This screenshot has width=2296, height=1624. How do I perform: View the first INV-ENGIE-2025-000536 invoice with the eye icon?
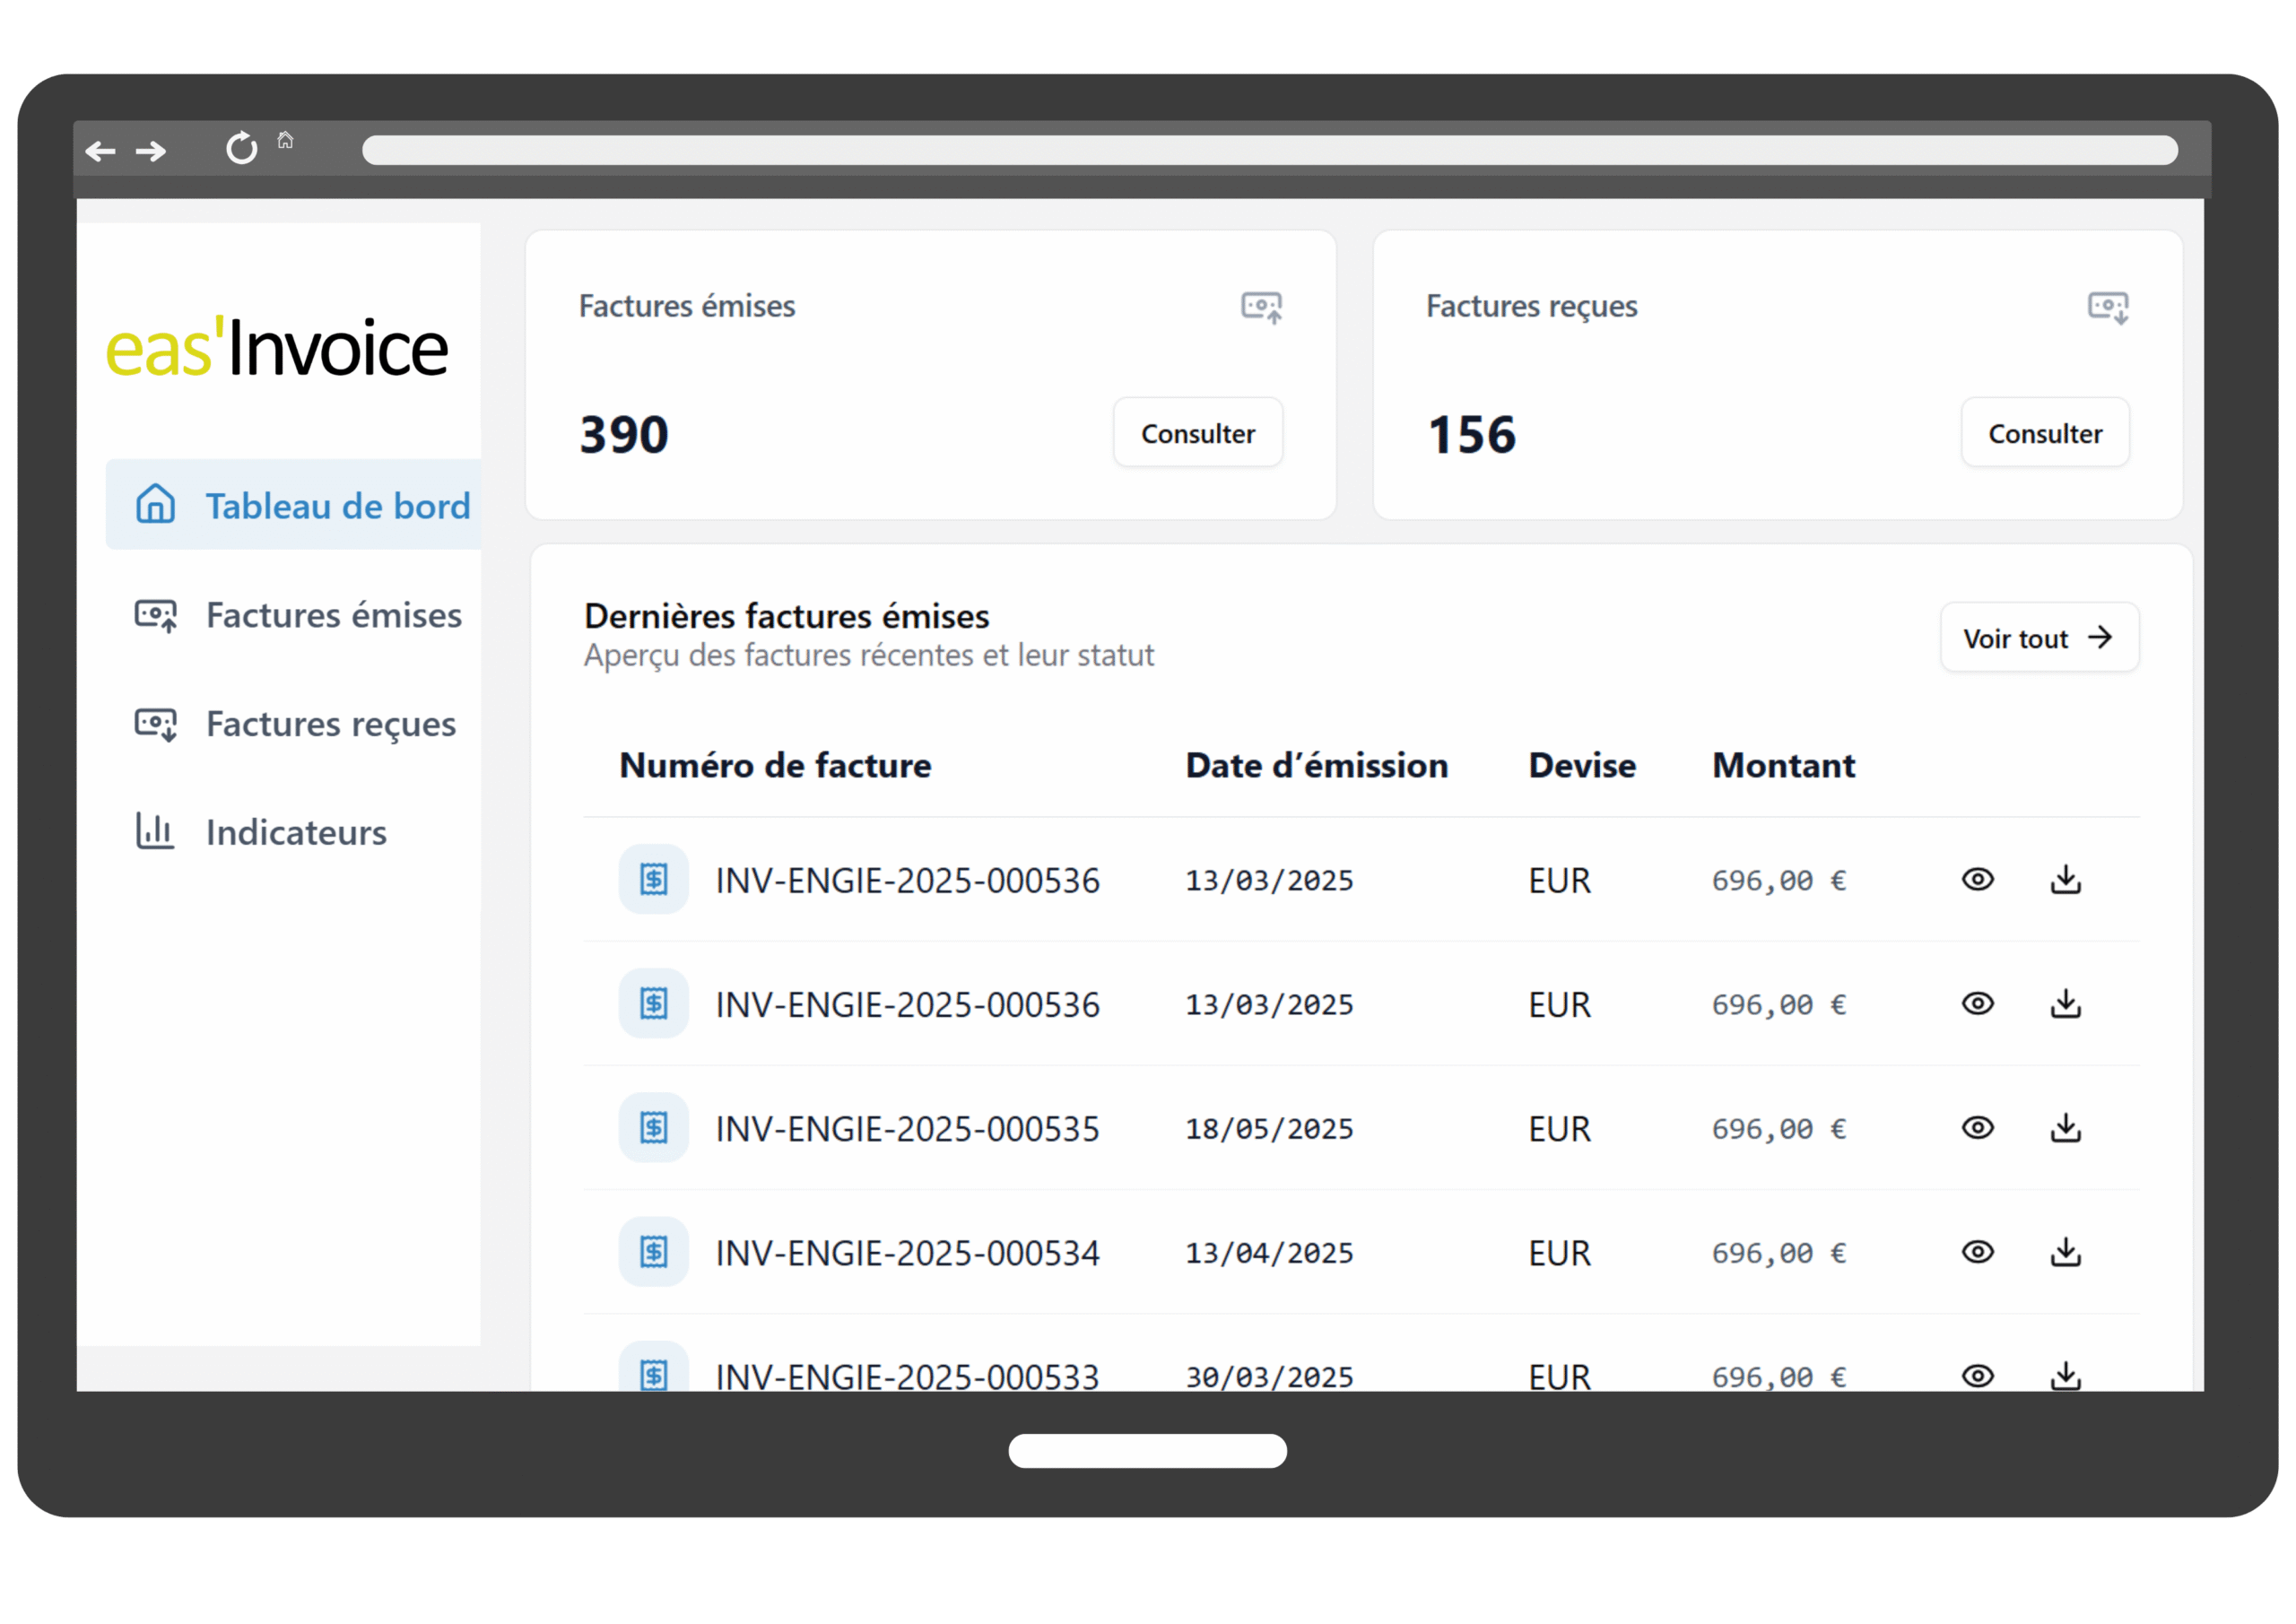(x=1977, y=879)
